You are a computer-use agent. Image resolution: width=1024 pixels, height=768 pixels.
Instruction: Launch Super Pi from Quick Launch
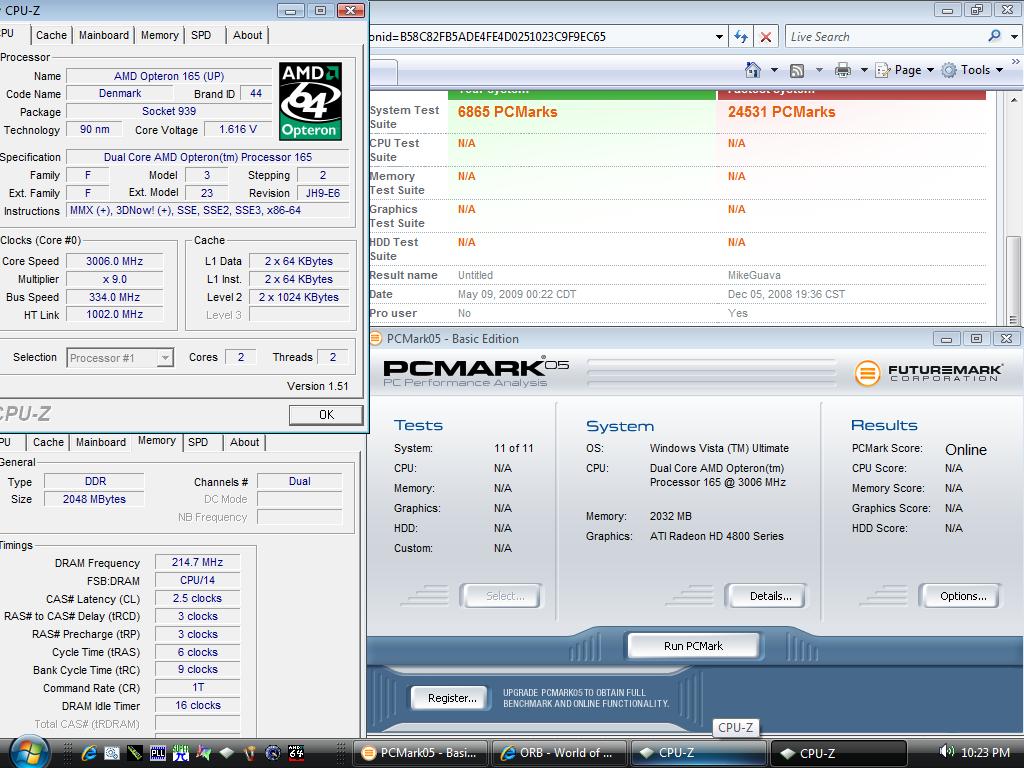pyautogui.click(x=180, y=753)
